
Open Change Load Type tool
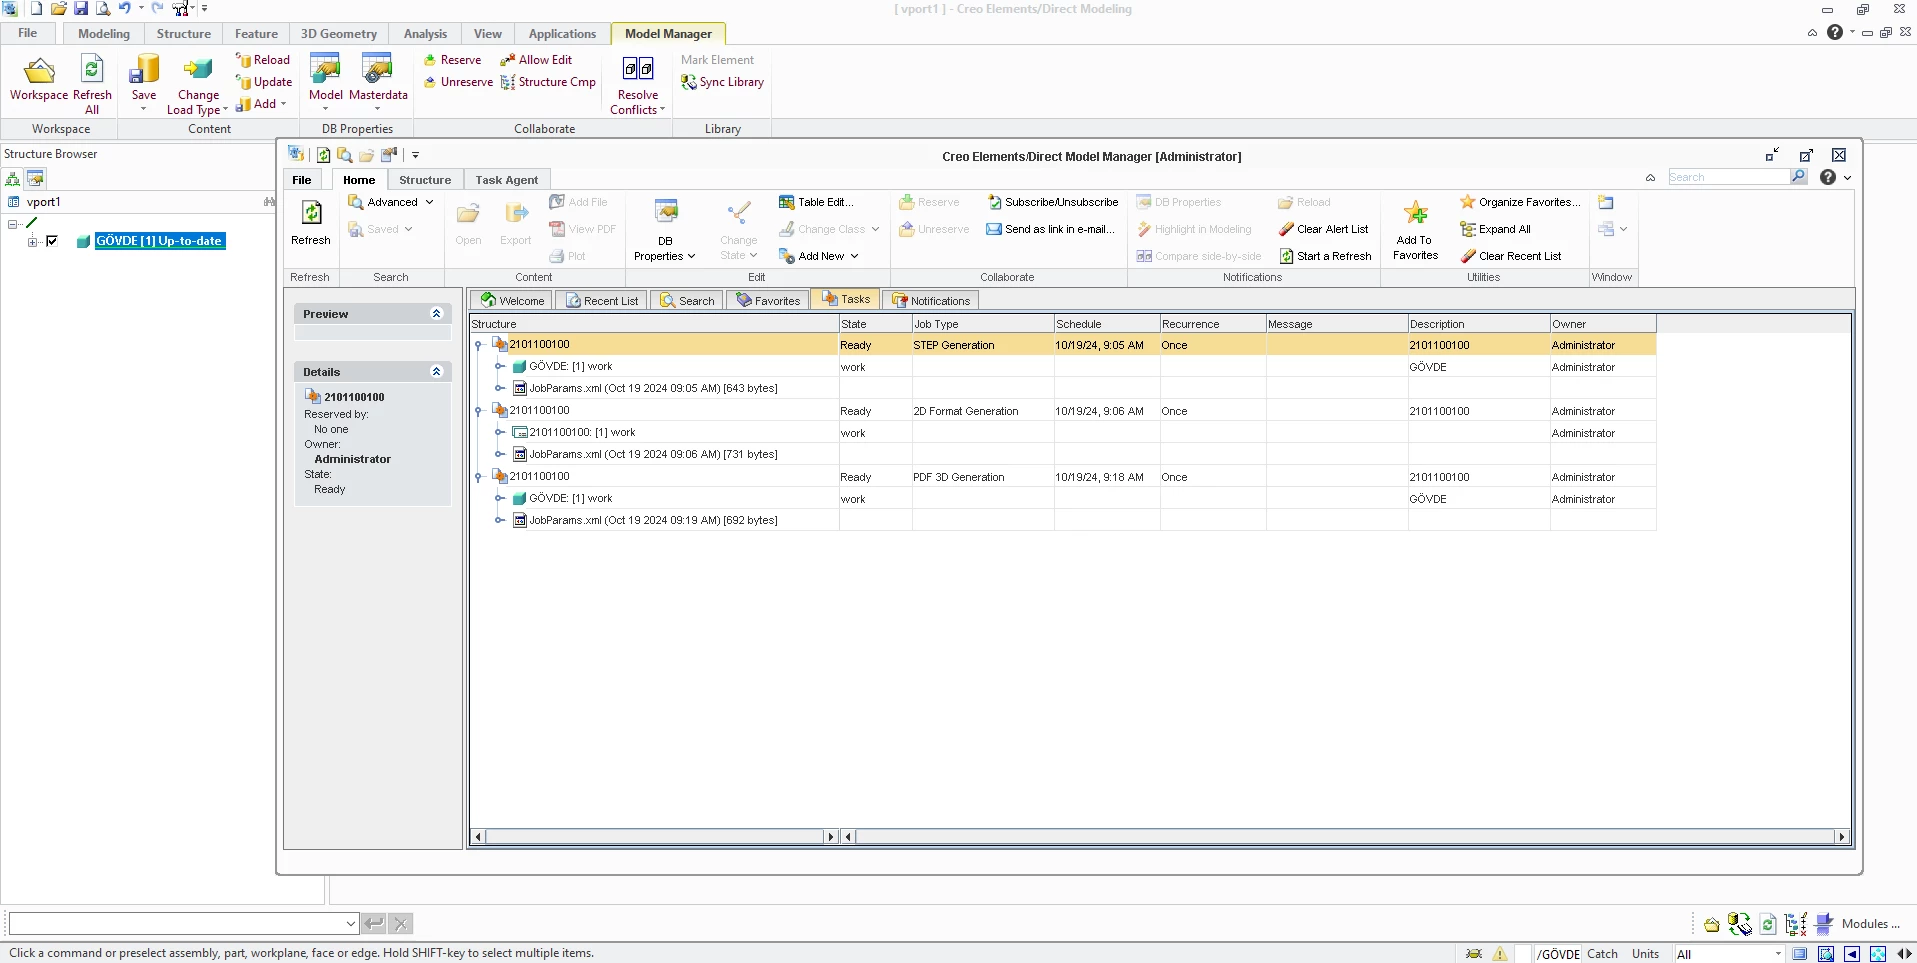tap(198, 85)
